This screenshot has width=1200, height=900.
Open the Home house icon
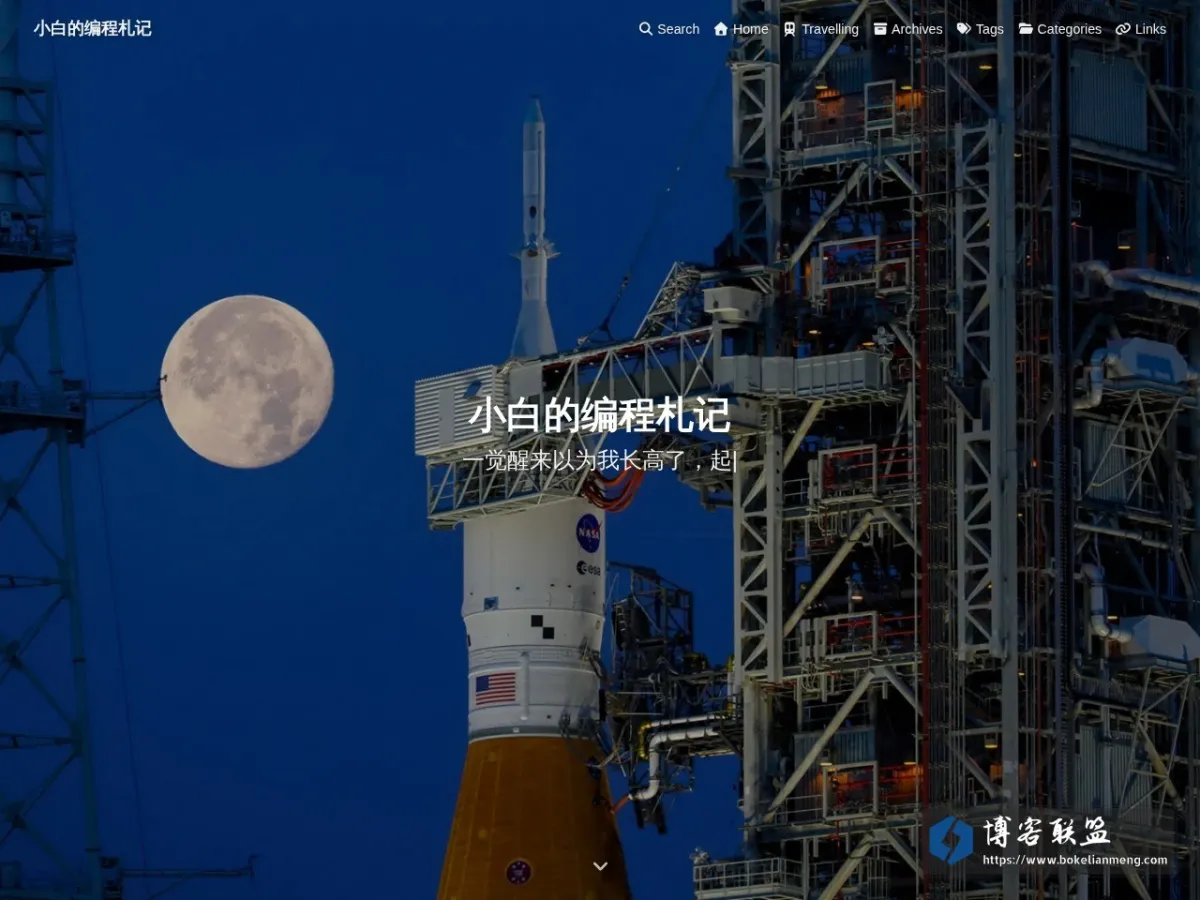coord(721,29)
